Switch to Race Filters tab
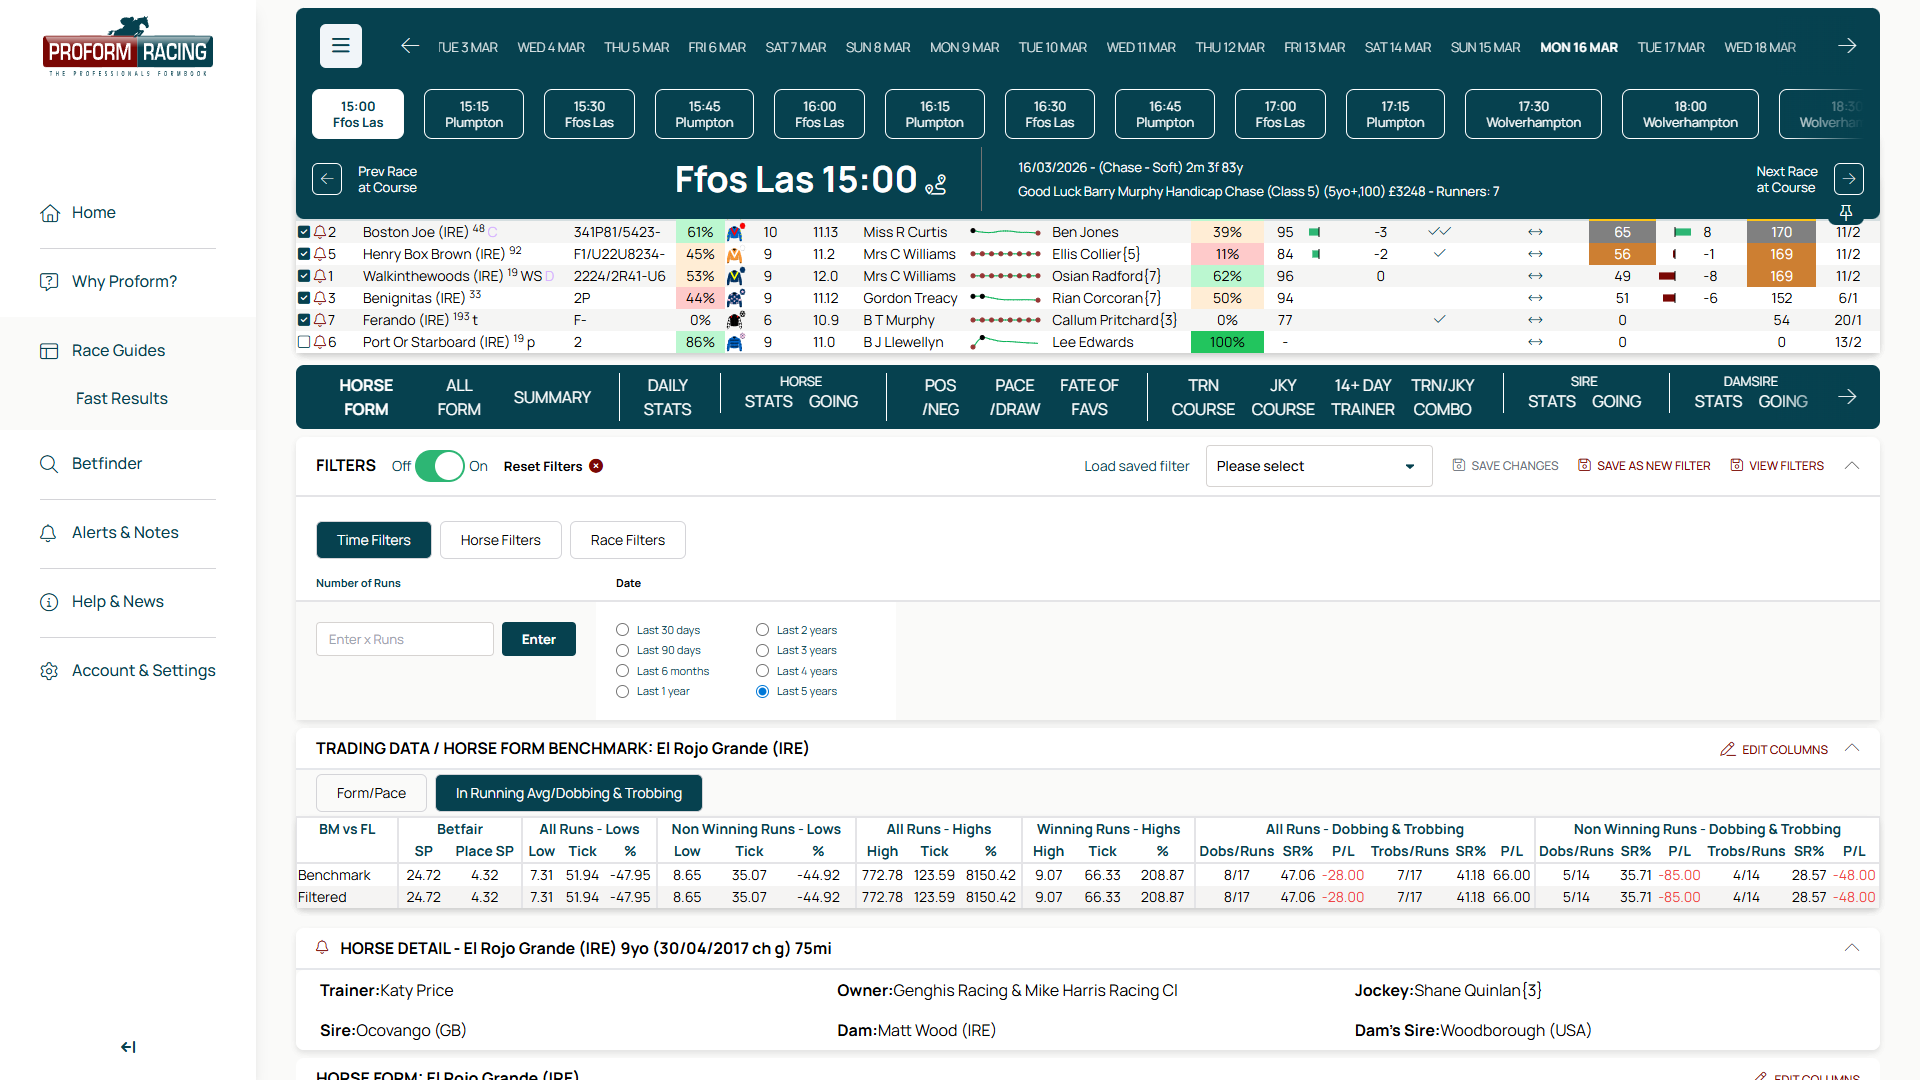This screenshot has height=1080, width=1920. (628, 540)
